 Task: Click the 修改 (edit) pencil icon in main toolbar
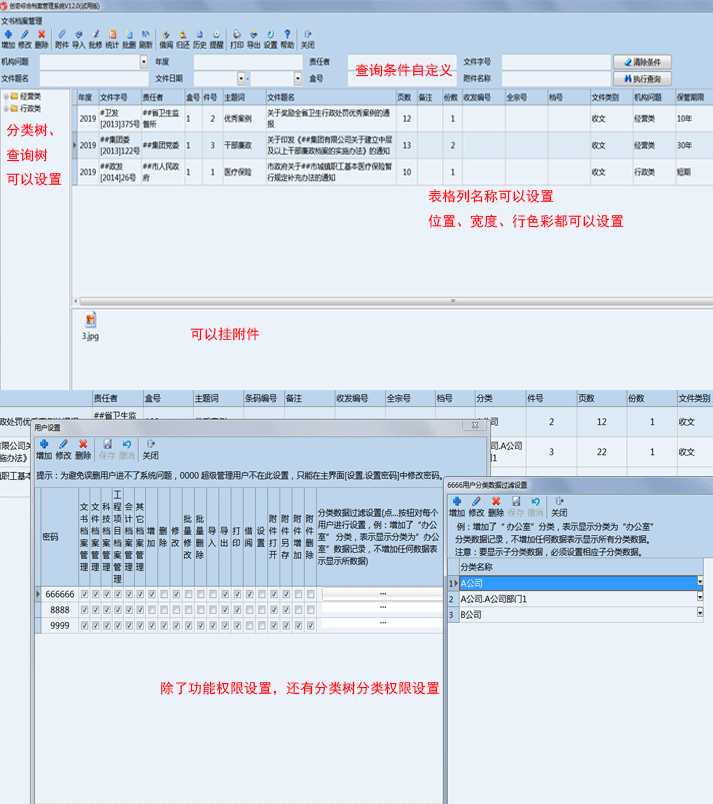click(25, 34)
